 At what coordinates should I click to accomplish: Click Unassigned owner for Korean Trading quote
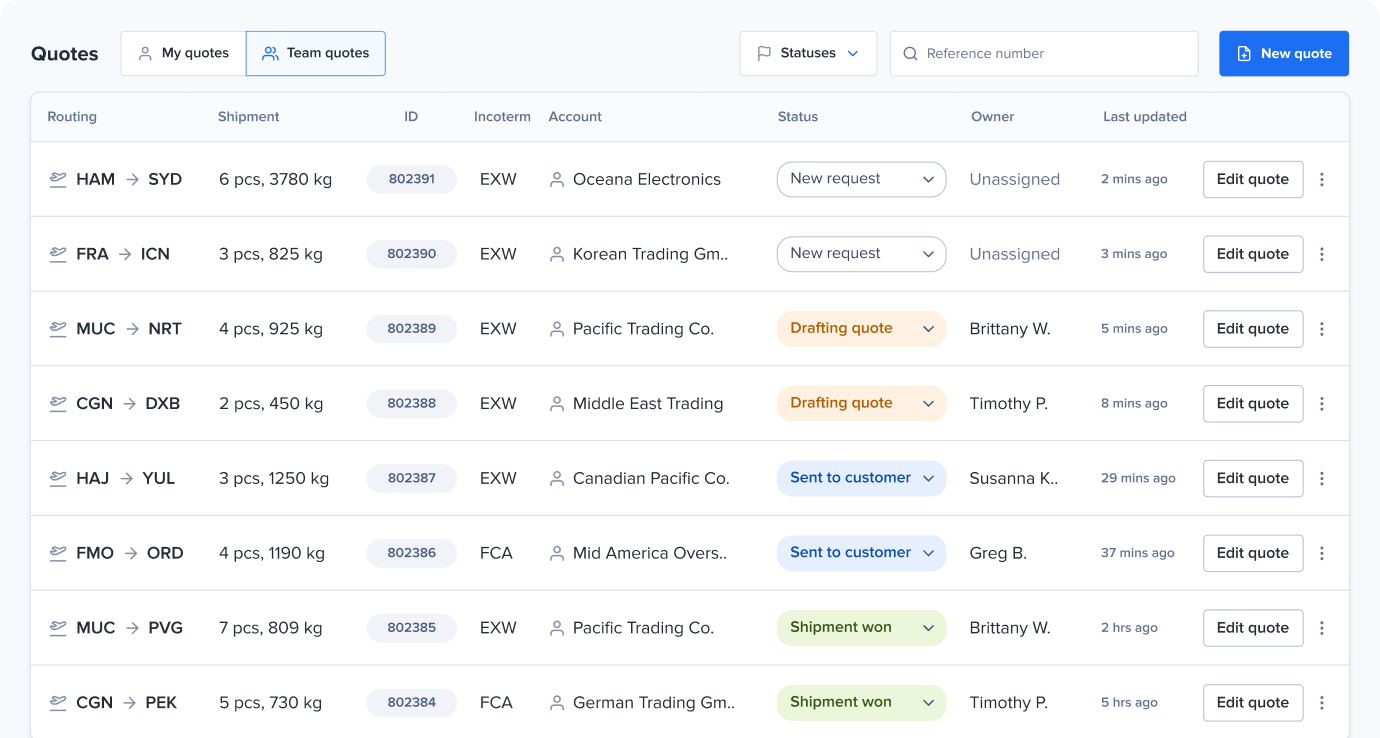click(x=1015, y=254)
